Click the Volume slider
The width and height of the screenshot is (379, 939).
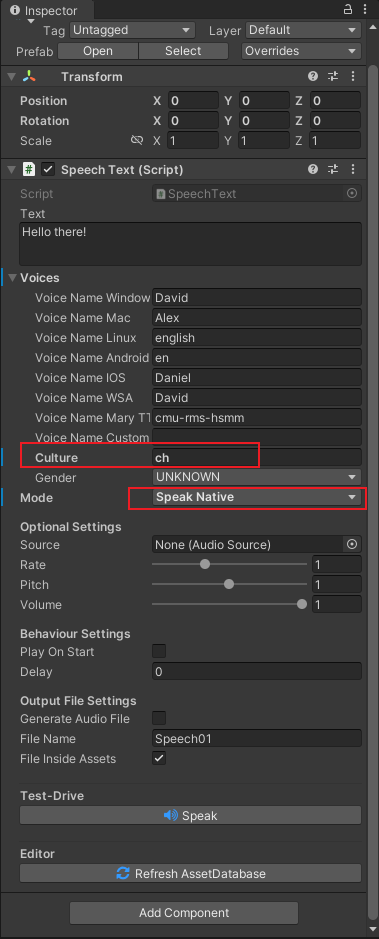(x=229, y=604)
